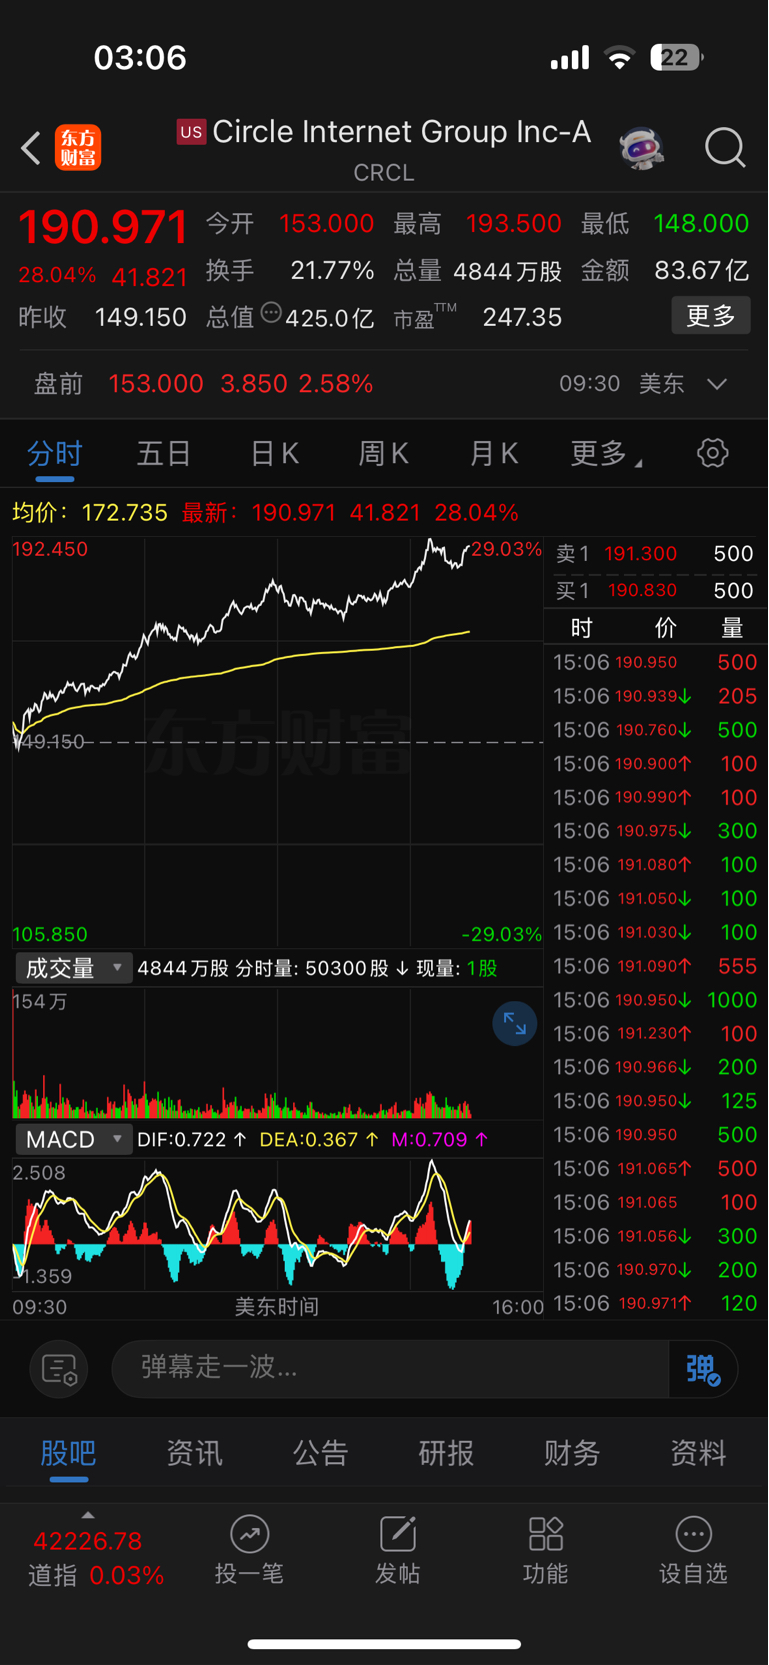
Task: Tap the 市盈 247.35 value
Action: click(x=522, y=318)
